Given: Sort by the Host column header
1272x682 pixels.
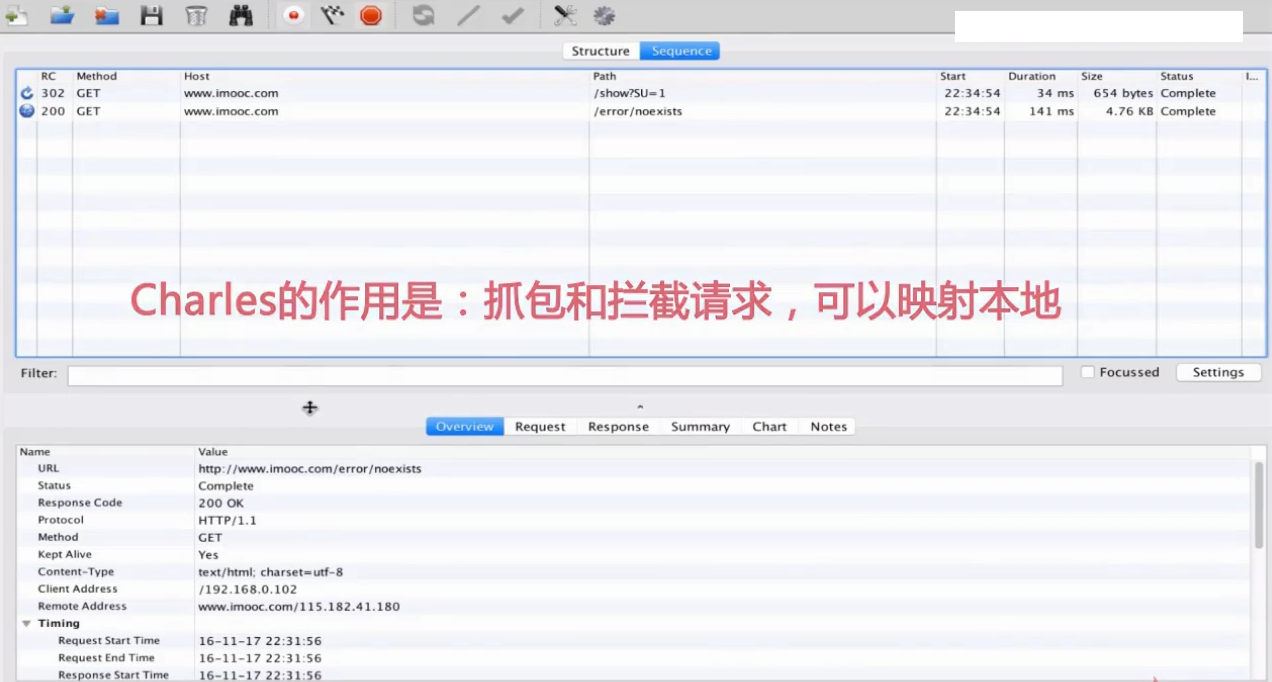Looking at the screenshot, I should coord(385,76).
